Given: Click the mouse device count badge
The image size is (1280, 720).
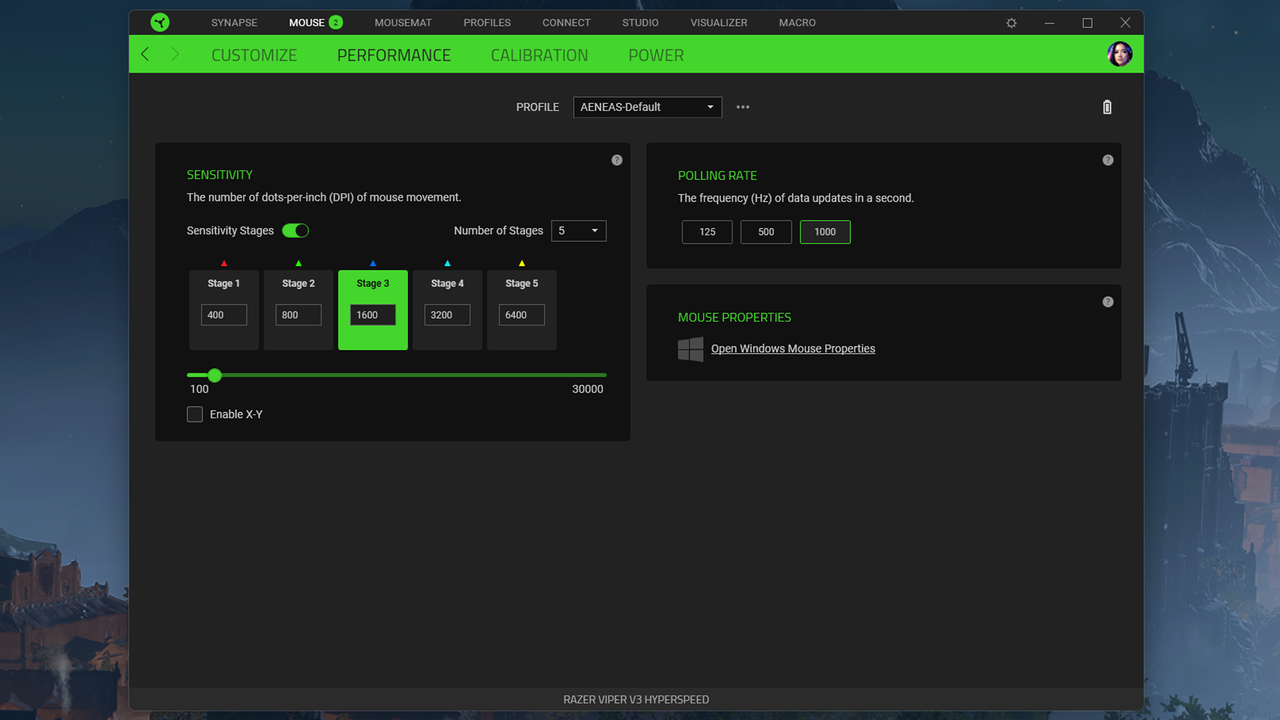Looking at the screenshot, I should 335,22.
